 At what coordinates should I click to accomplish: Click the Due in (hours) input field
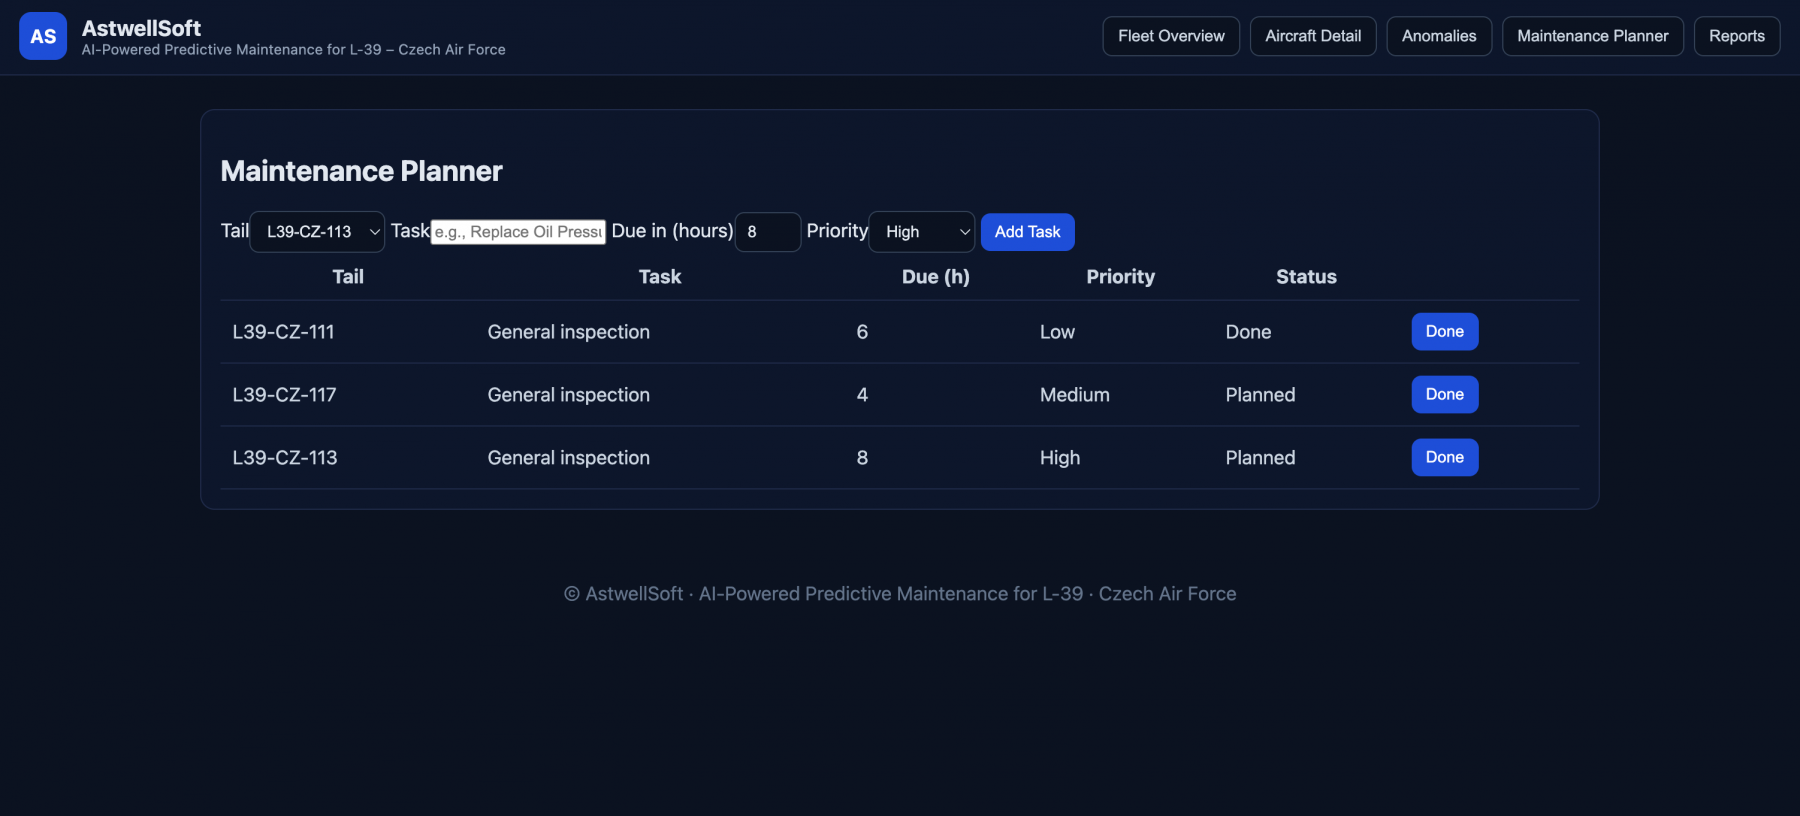point(767,232)
